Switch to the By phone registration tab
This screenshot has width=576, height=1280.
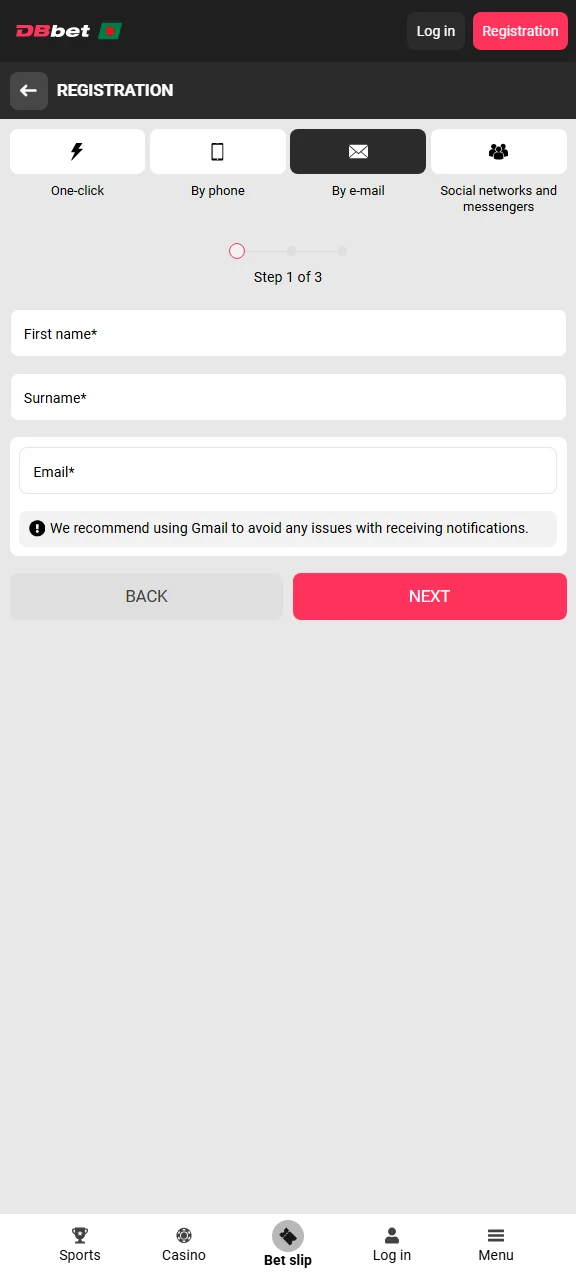tap(217, 165)
